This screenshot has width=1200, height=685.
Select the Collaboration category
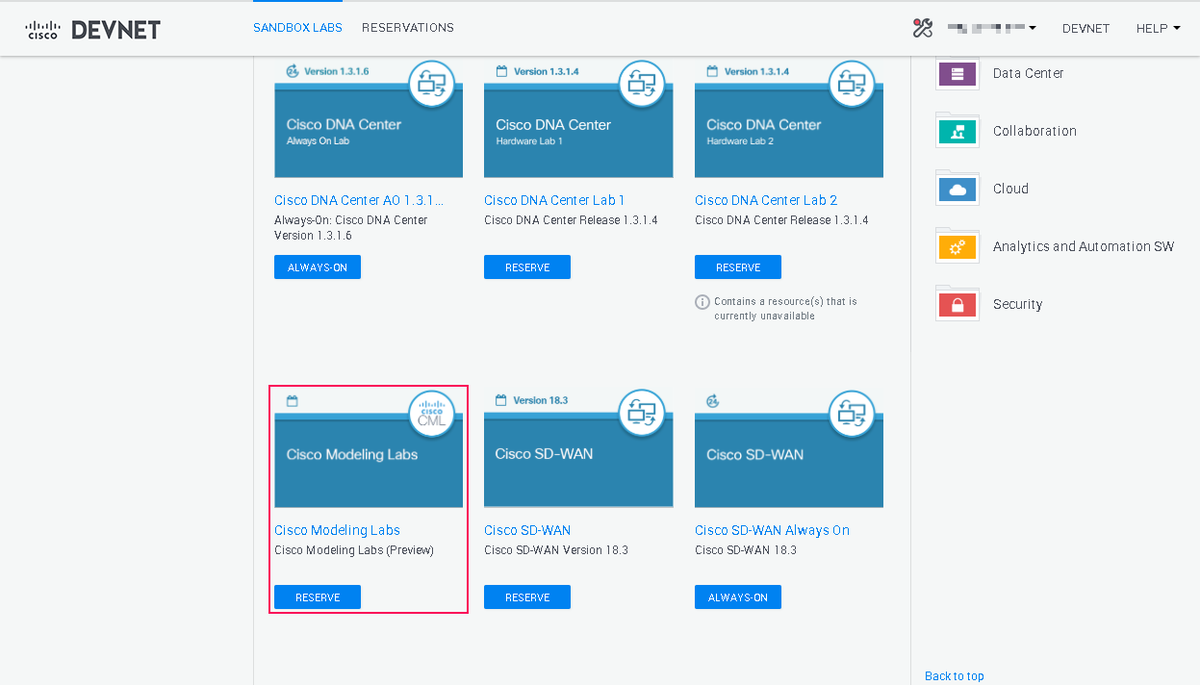(x=1035, y=131)
